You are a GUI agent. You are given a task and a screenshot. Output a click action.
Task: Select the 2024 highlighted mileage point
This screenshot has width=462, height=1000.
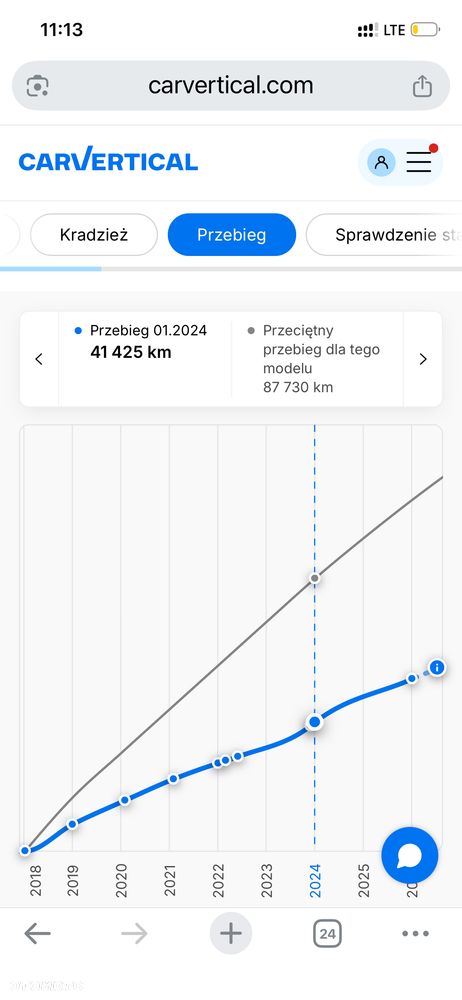pos(315,722)
